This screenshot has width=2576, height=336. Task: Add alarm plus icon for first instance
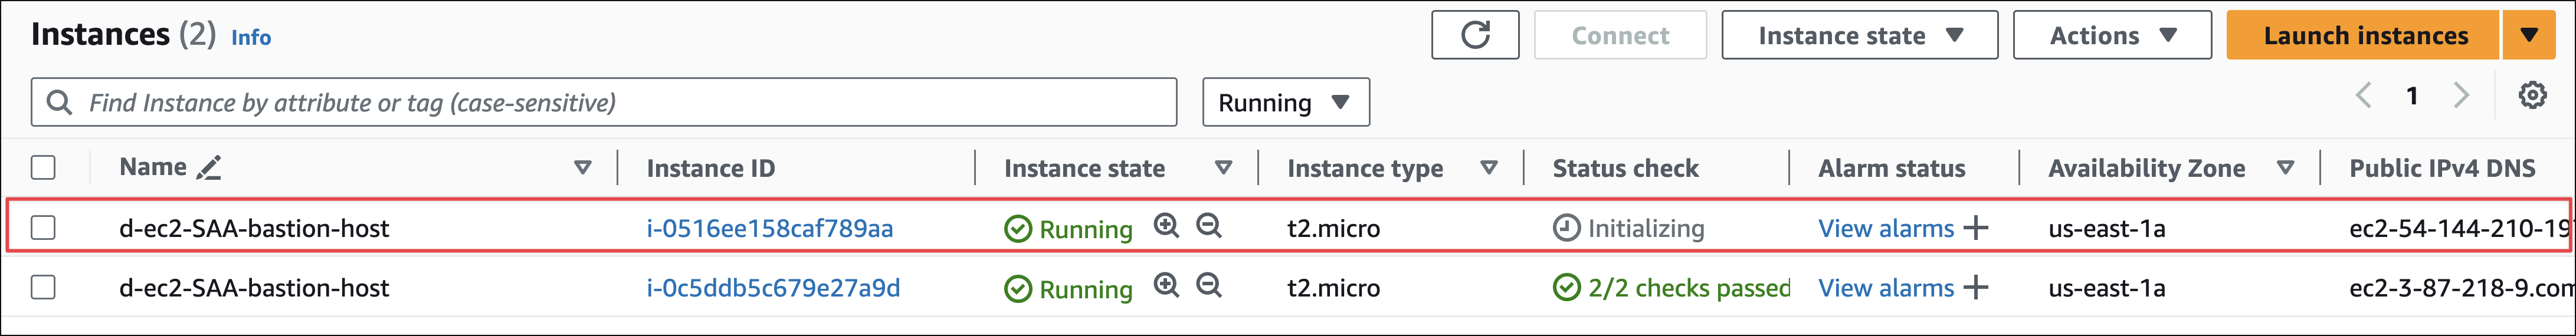1975,228
